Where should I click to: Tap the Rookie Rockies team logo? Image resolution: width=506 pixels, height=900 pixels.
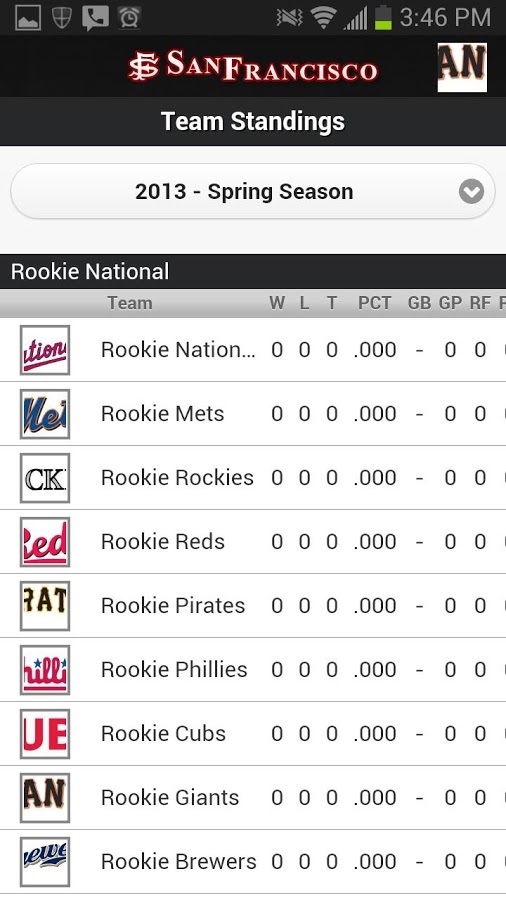pos(45,478)
